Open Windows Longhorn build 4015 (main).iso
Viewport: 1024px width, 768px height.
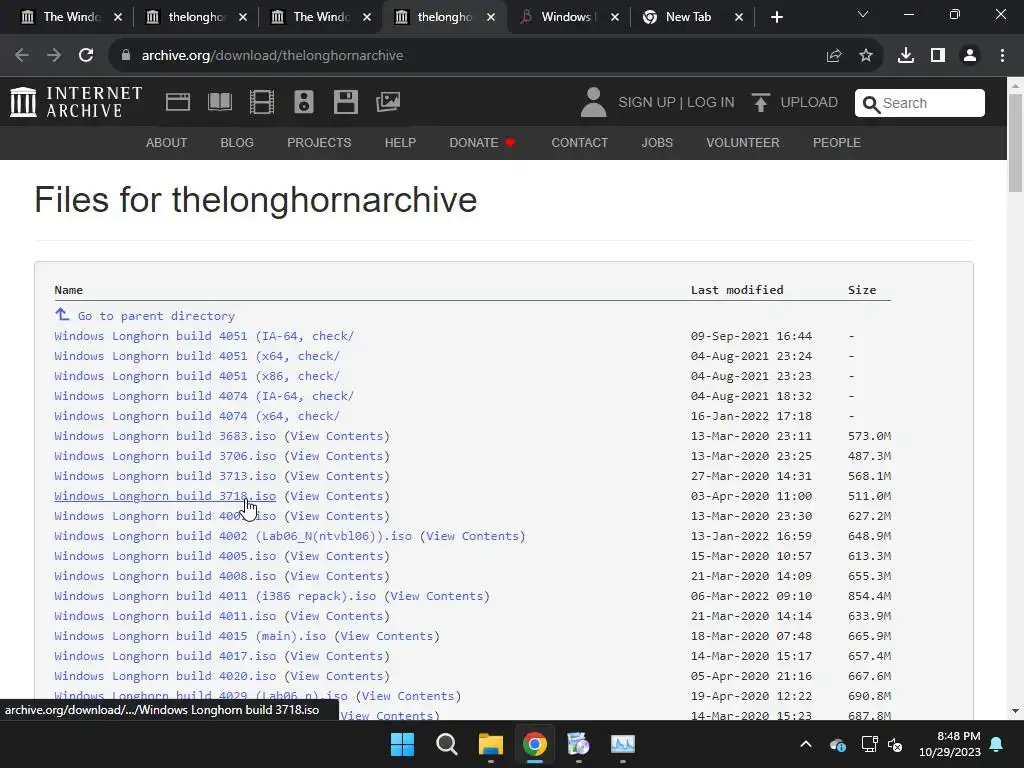point(190,636)
